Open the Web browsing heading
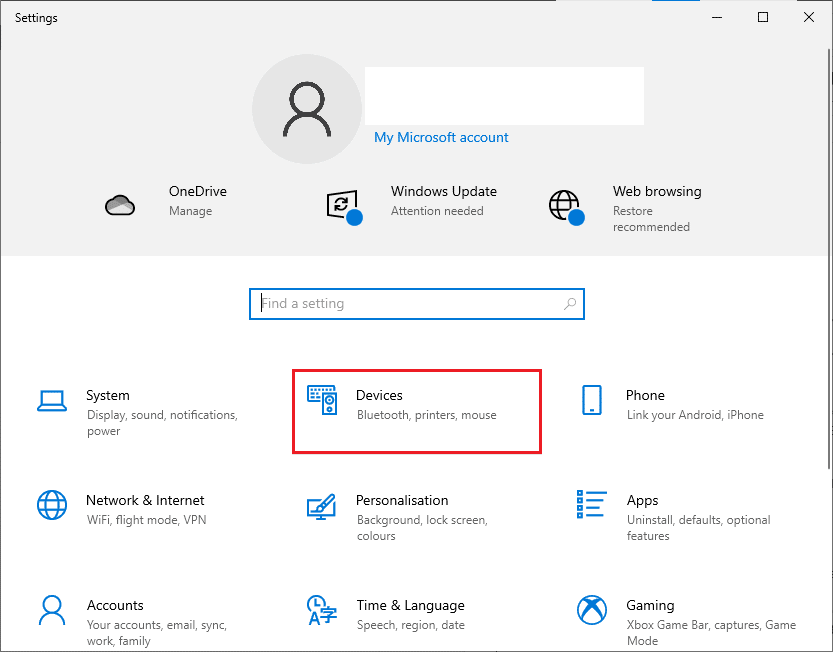The image size is (833, 652). [x=657, y=191]
